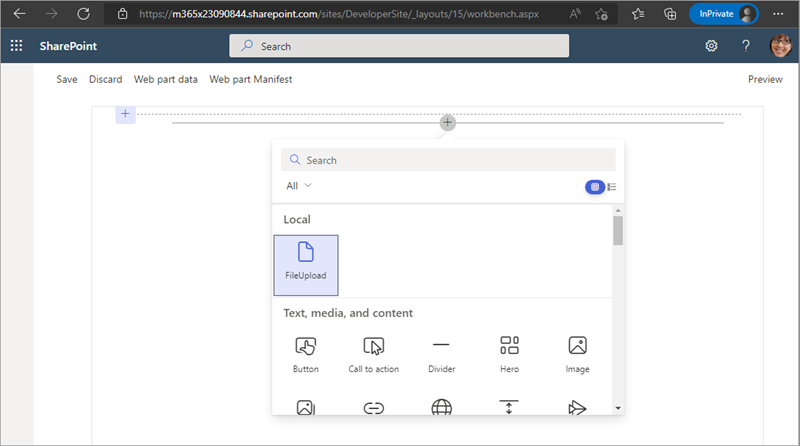Open the SharePoint app launcher grid
This screenshot has width=800, height=446.
[16, 46]
